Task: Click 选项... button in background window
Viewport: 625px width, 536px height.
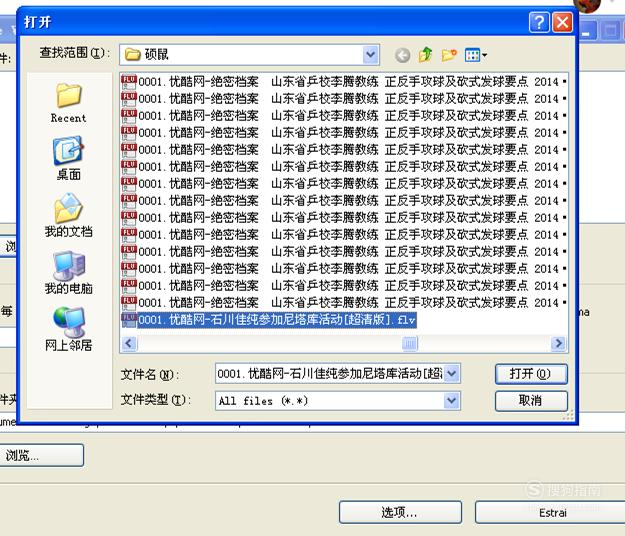Action: click(x=401, y=512)
